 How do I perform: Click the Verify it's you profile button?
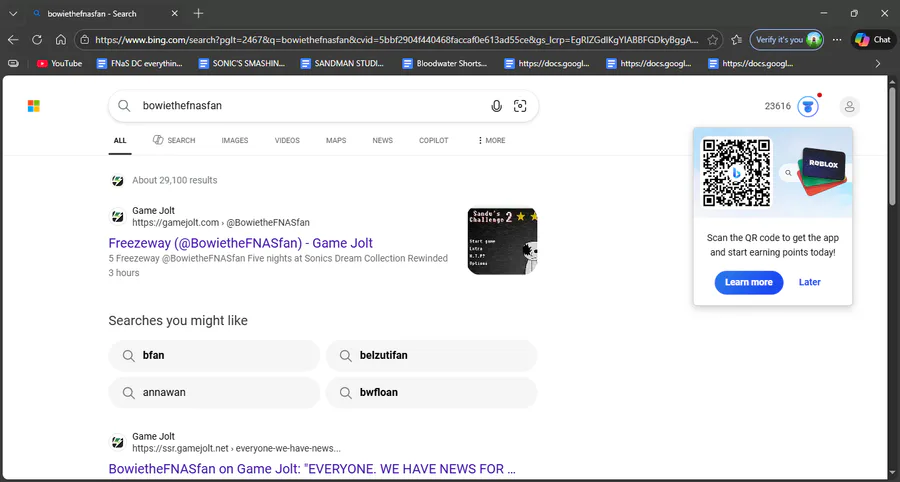(x=786, y=40)
